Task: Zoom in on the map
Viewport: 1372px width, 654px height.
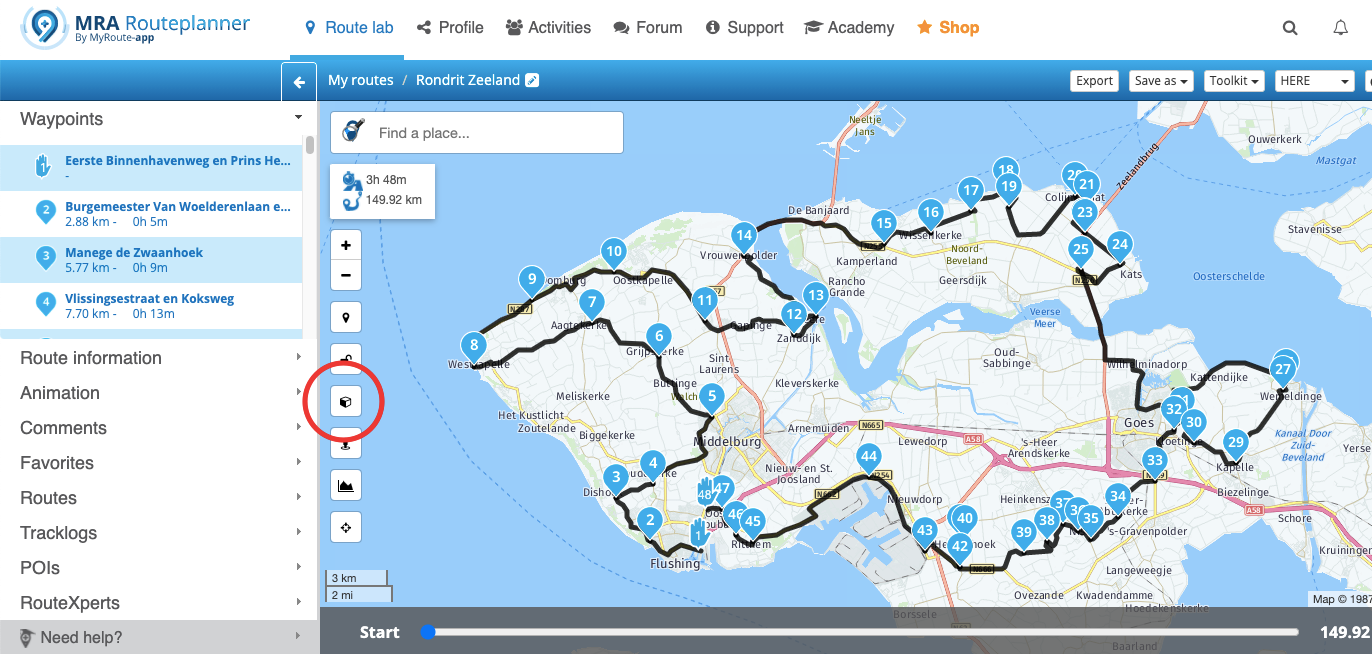Action: pos(346,245)
